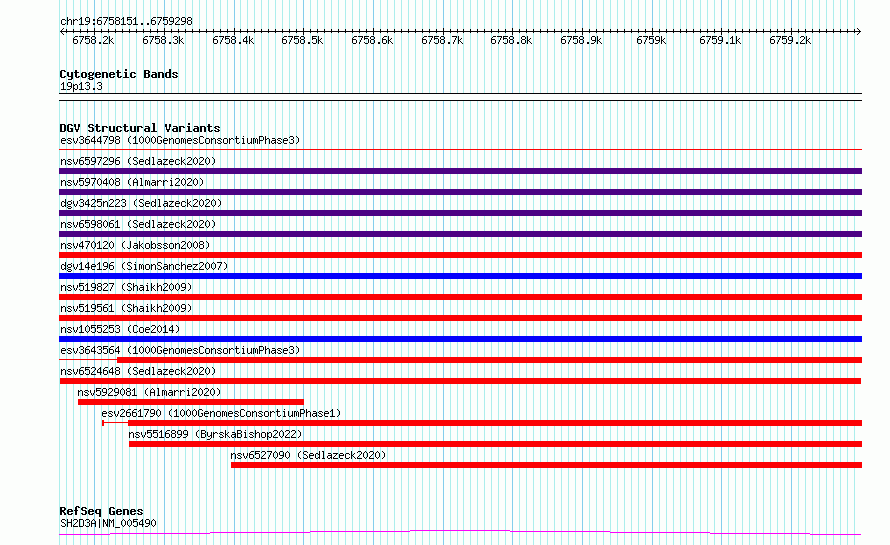This screenshot has height=545, width=890.
Task: Click the red bar under nsv519561
Action: (x=460, y=318)
